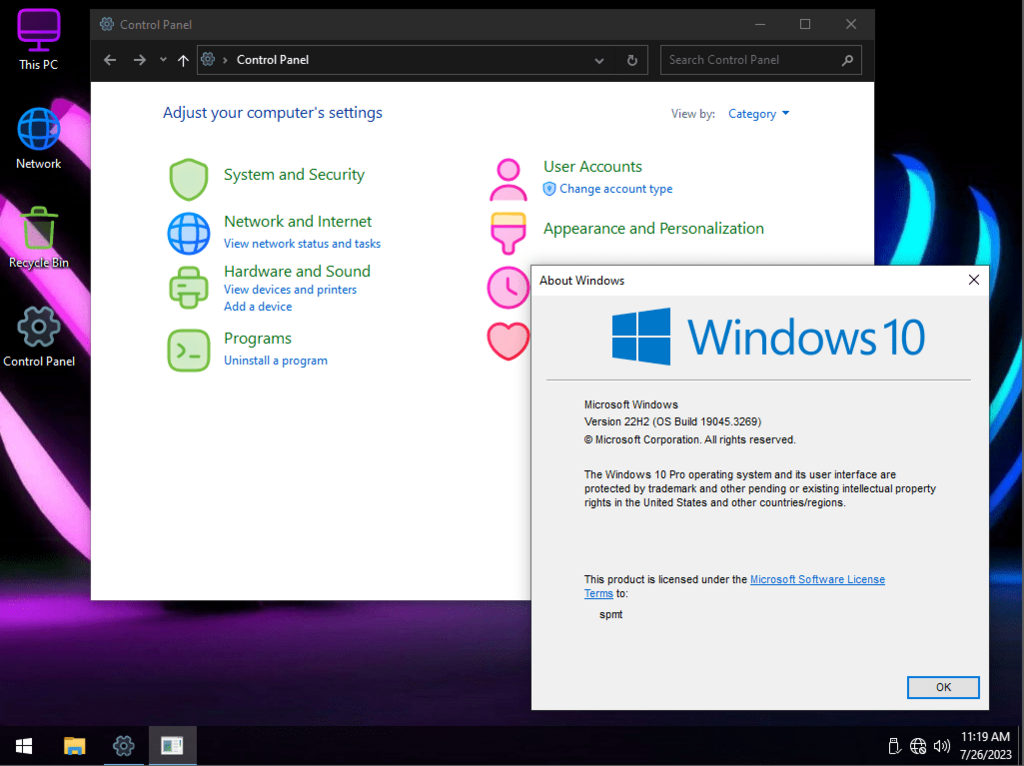Click the Hardware and Sound printer icon
Image resolution: width=1024 pixels, height=766 pixels.
click(189, 287)
